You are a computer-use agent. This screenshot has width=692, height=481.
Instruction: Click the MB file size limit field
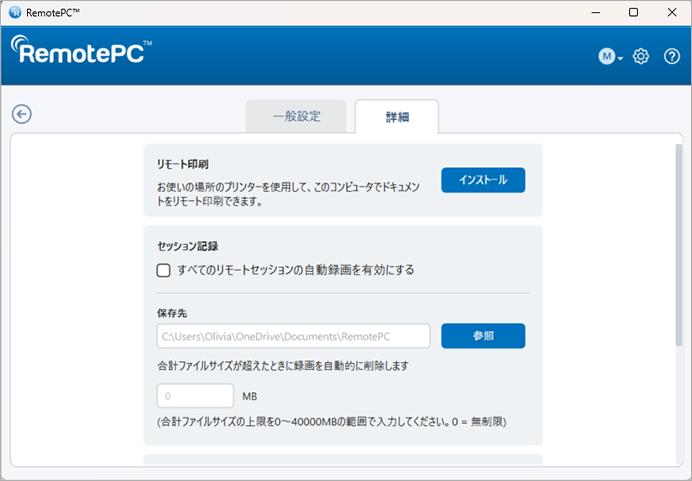coord(195,396)
